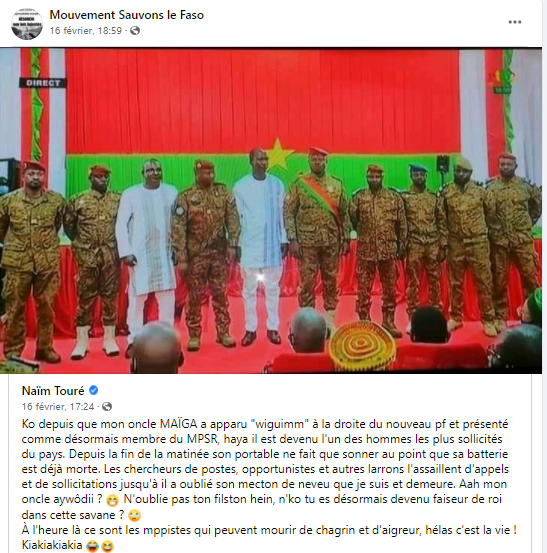
Task: Click the tears-of-joy emoji after Kiakiakiakia
Action: point(91,546)
